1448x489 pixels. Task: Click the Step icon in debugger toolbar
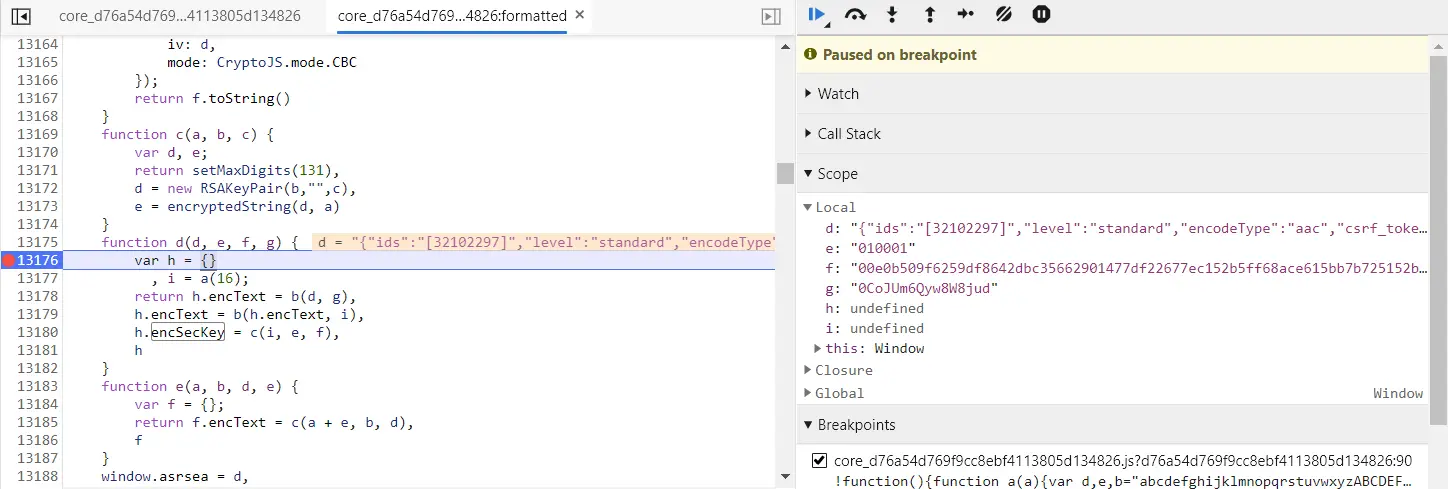click(x=965, y=15)
